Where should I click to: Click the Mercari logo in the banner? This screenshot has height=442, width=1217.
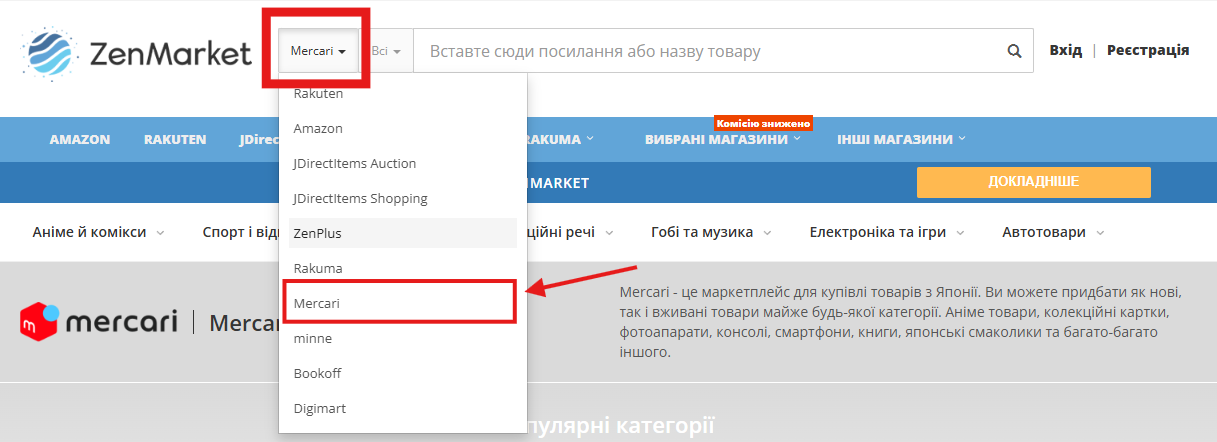coord(98,321)
